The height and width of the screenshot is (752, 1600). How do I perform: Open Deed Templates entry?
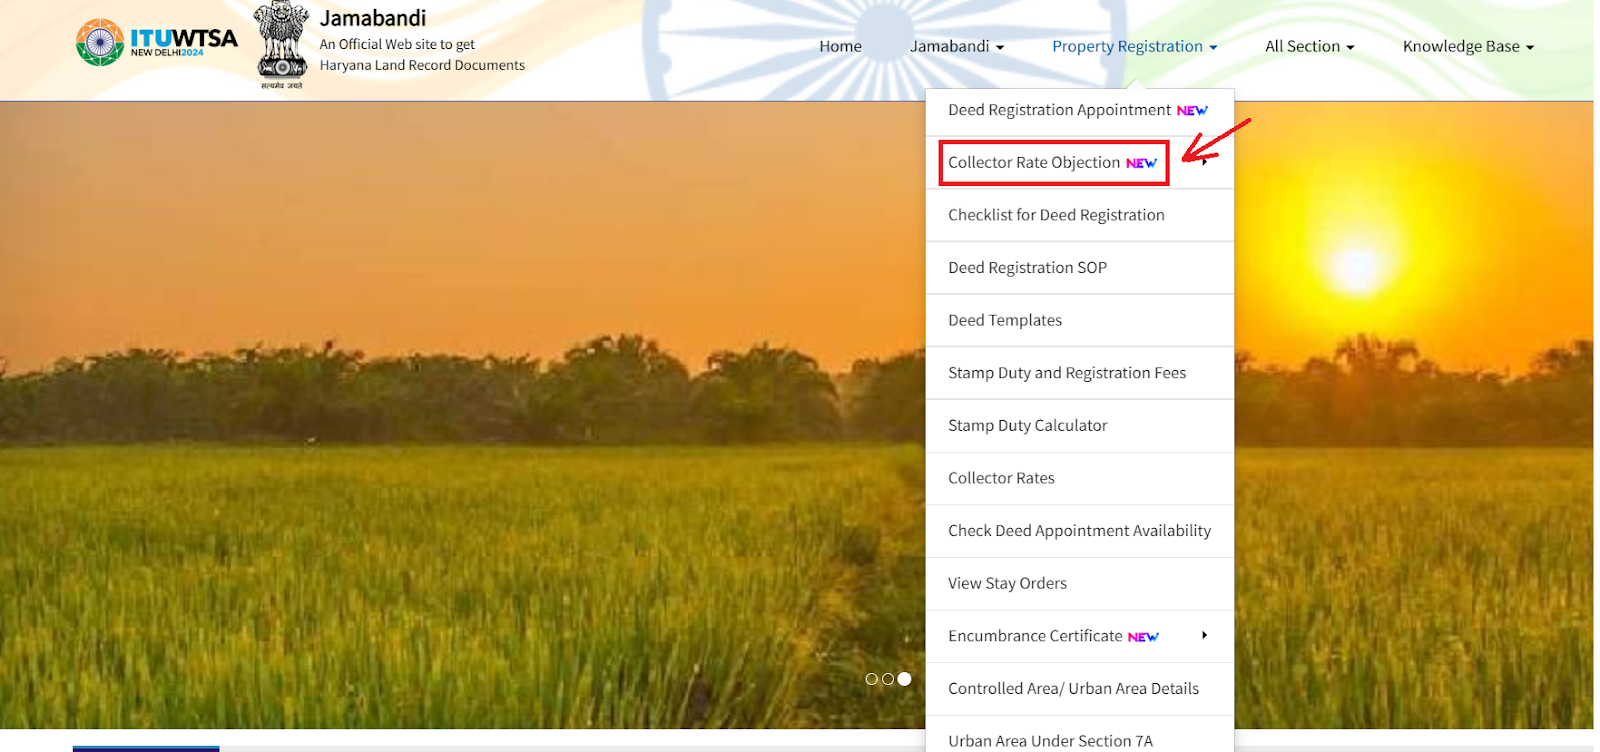[x=1005, y=320]
